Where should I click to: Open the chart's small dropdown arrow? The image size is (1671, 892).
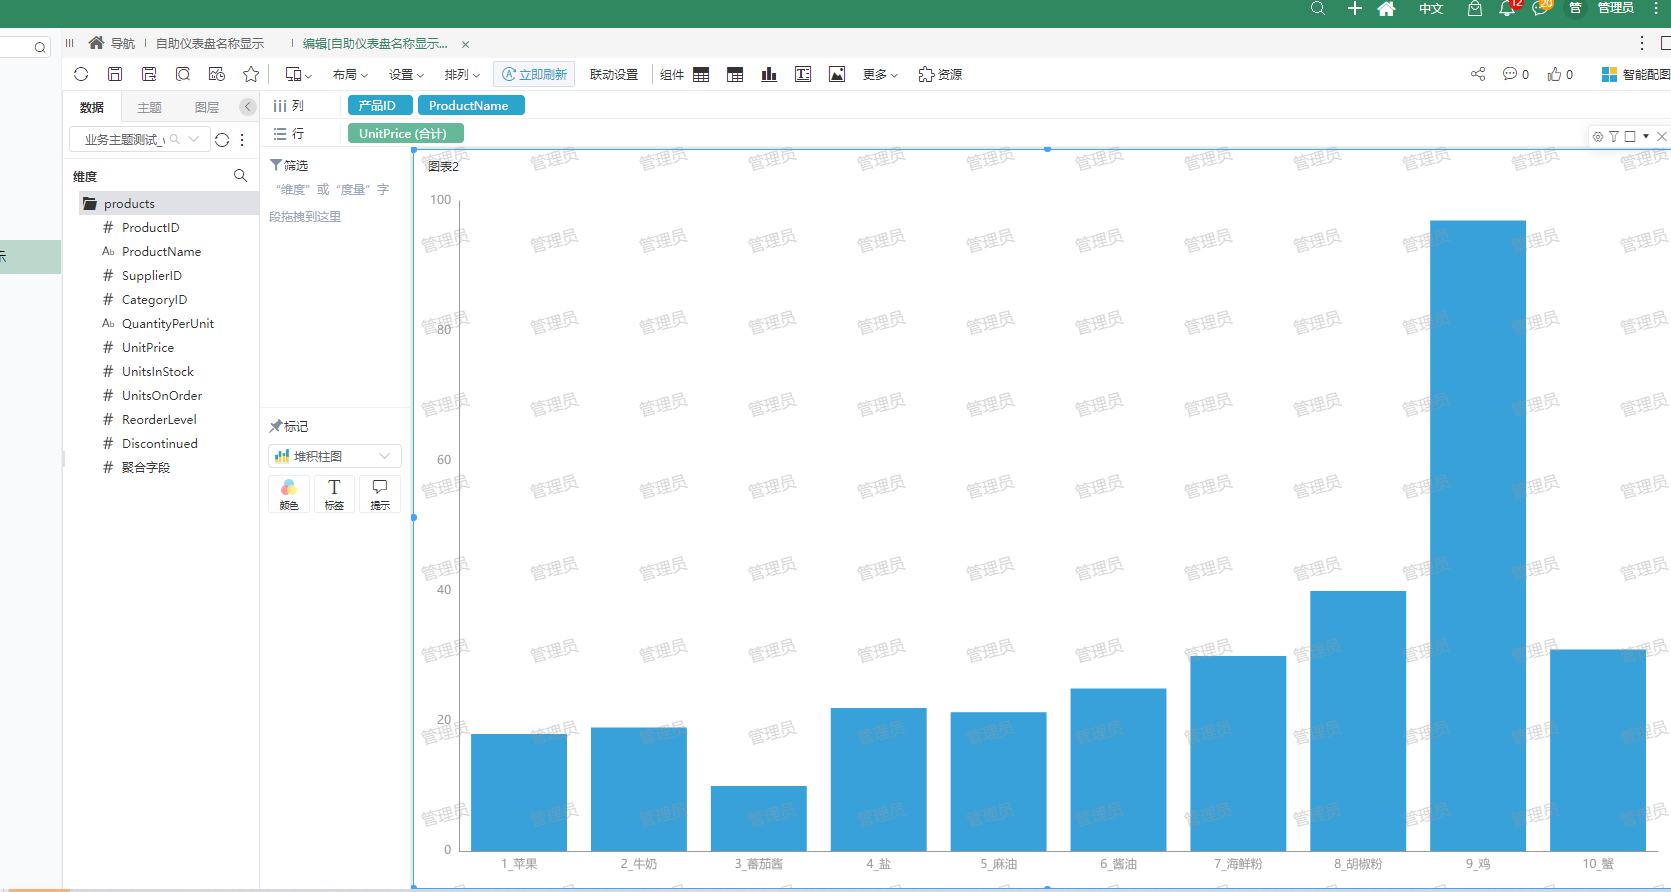[x=1646, y=136]
